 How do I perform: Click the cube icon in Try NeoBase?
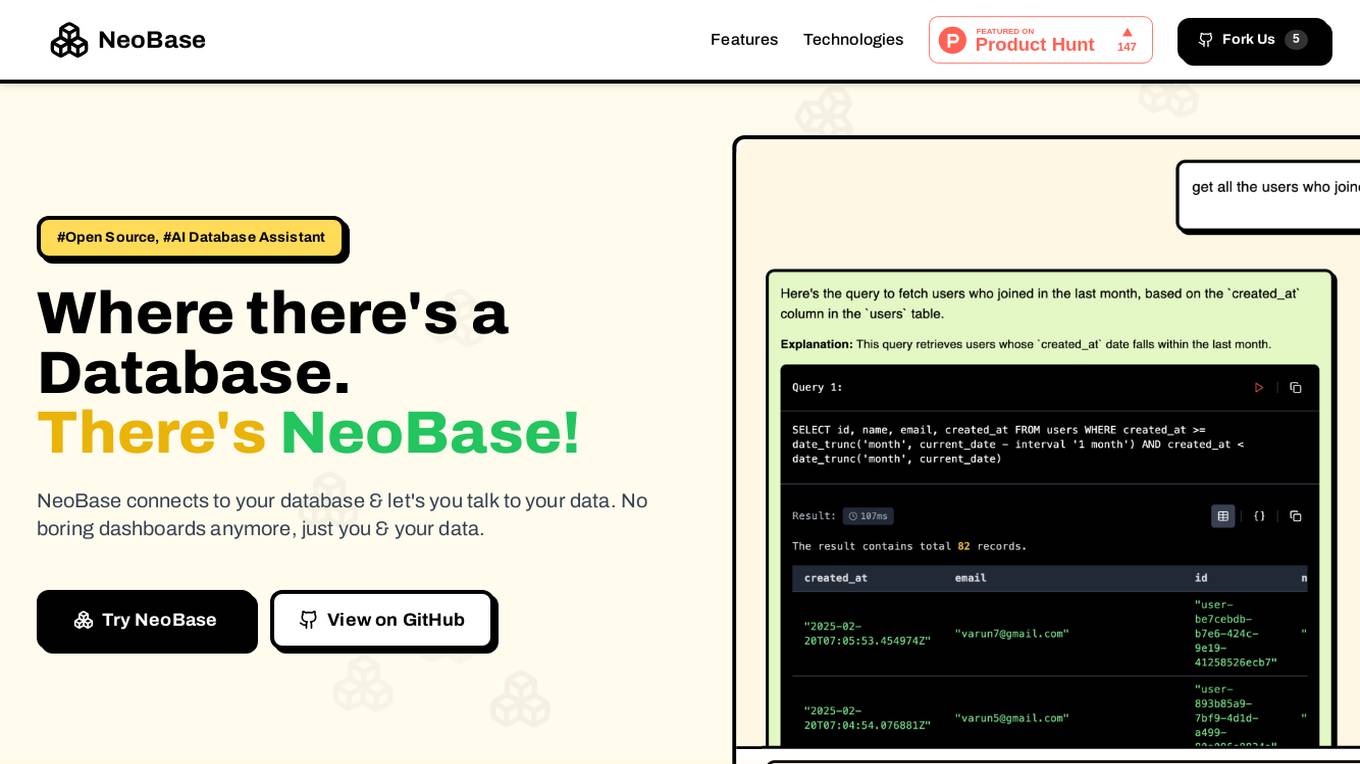(84, 620)
